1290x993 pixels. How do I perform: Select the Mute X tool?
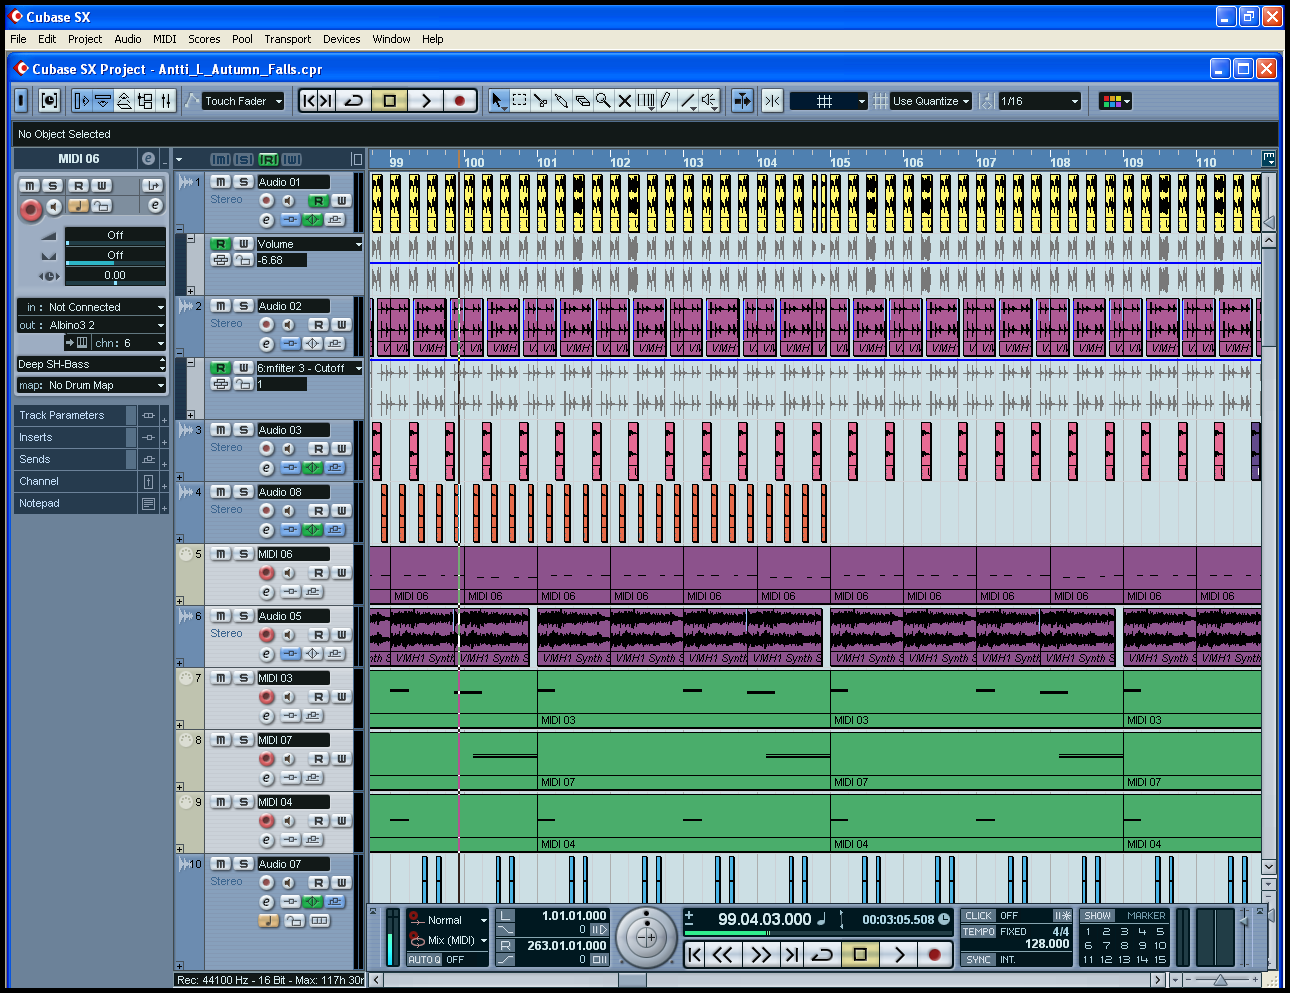[x=625, y=100]
